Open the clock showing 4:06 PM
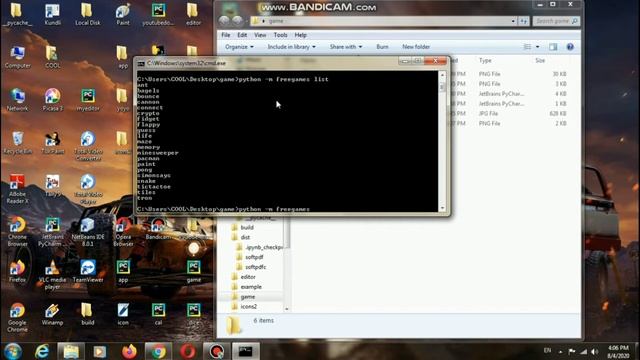 pos(618,351)
